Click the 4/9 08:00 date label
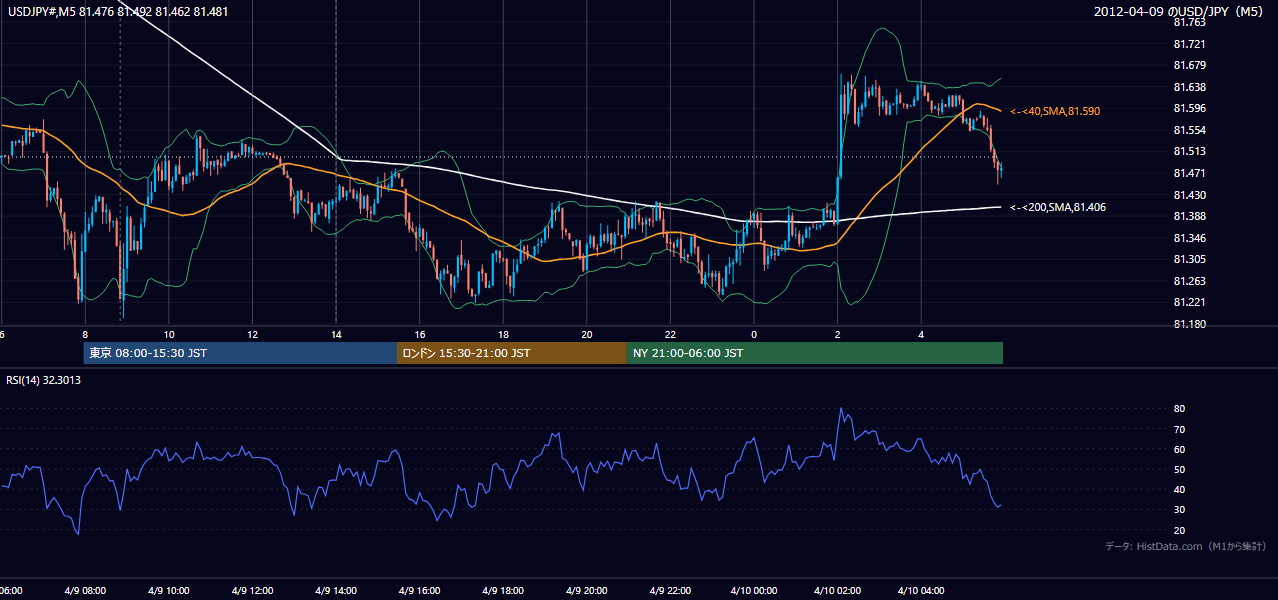Image resolution: width=1278 pixels, height=600 pixels. click(86, 590)
